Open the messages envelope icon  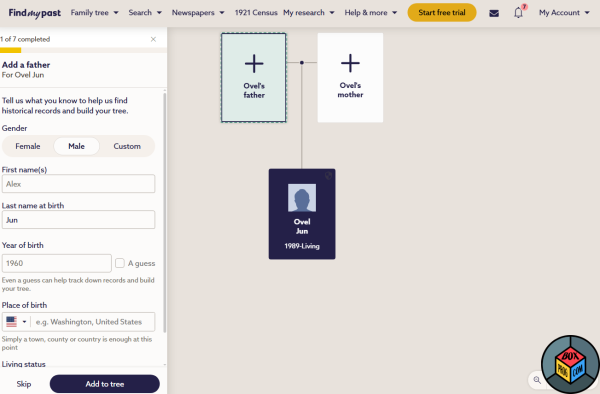tap(494, 13)
